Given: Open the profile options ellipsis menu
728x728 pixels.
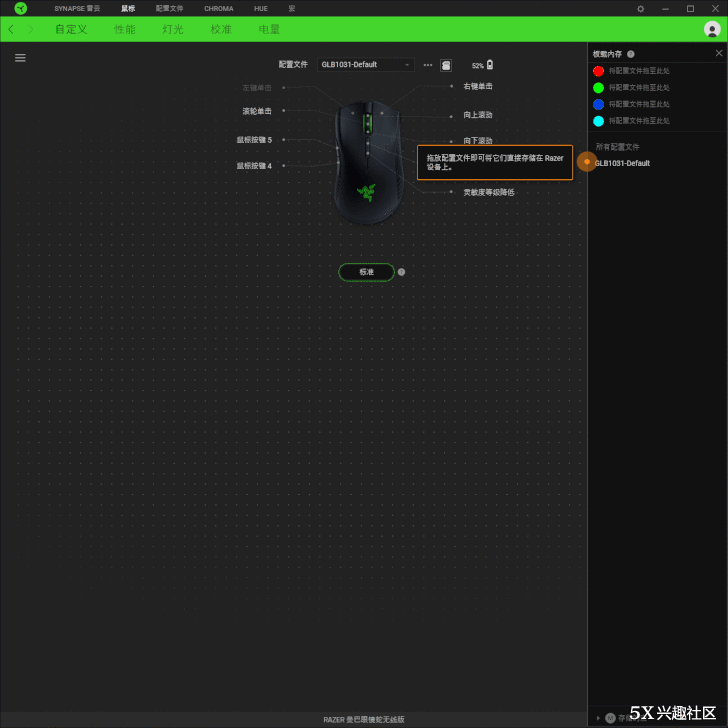Looking at the screenshot, I should [428, 65].
